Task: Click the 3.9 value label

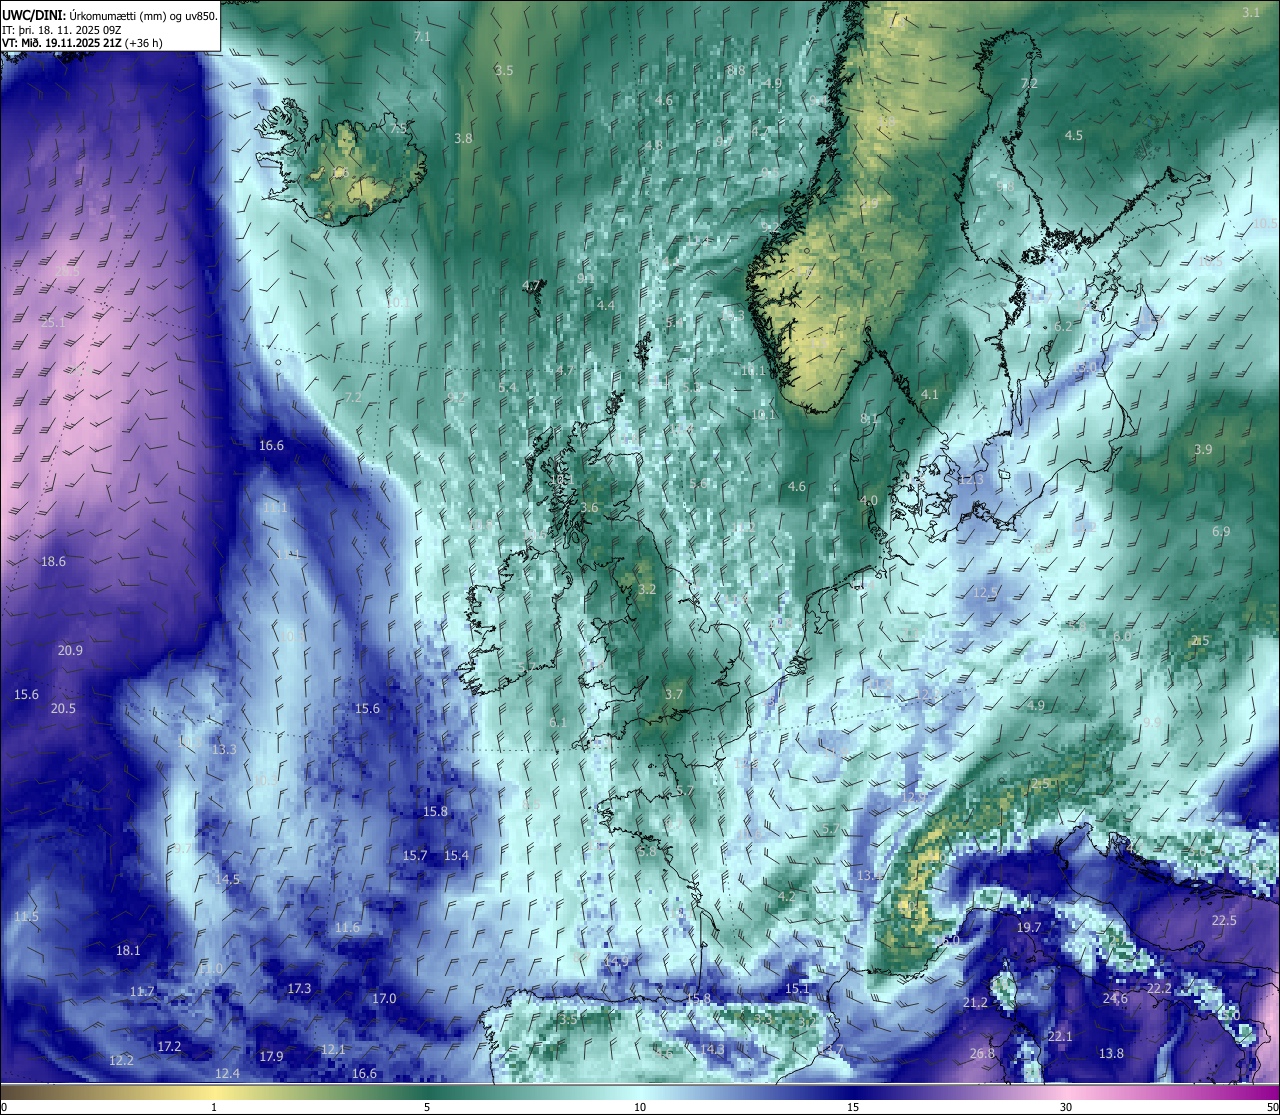Action: [1203, 450]
